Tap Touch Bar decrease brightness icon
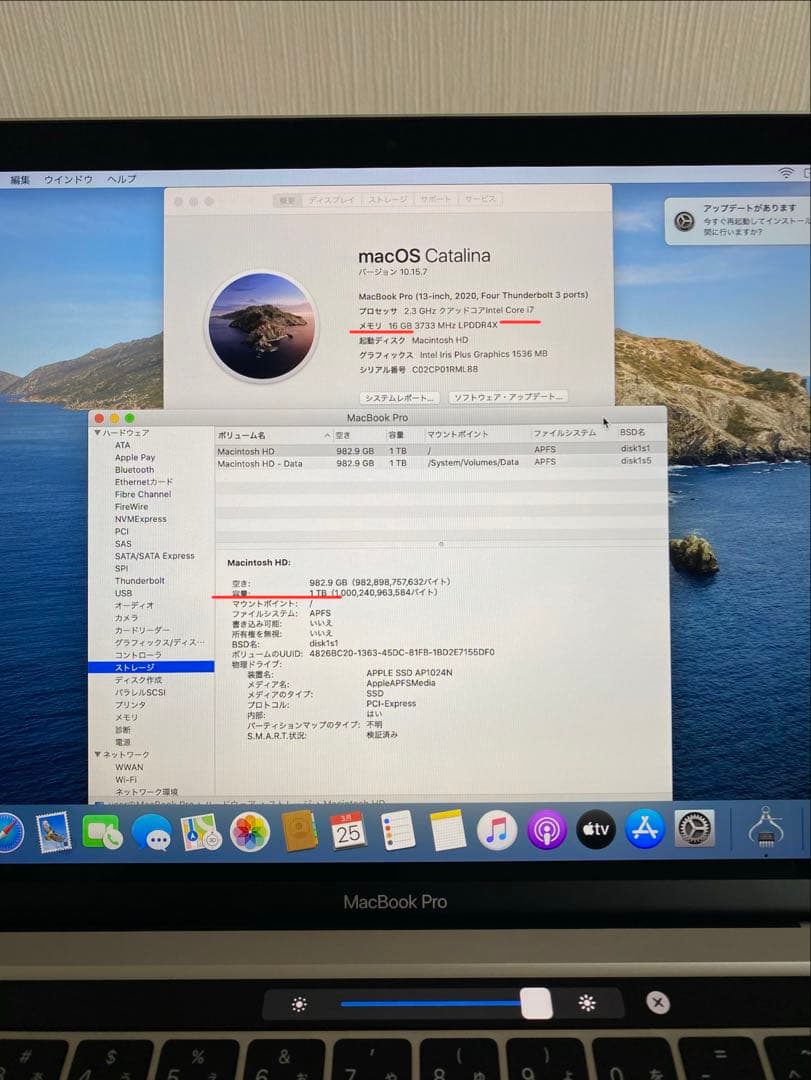The height and width of the screenshot is (1080, 811). coord(299,1004)
